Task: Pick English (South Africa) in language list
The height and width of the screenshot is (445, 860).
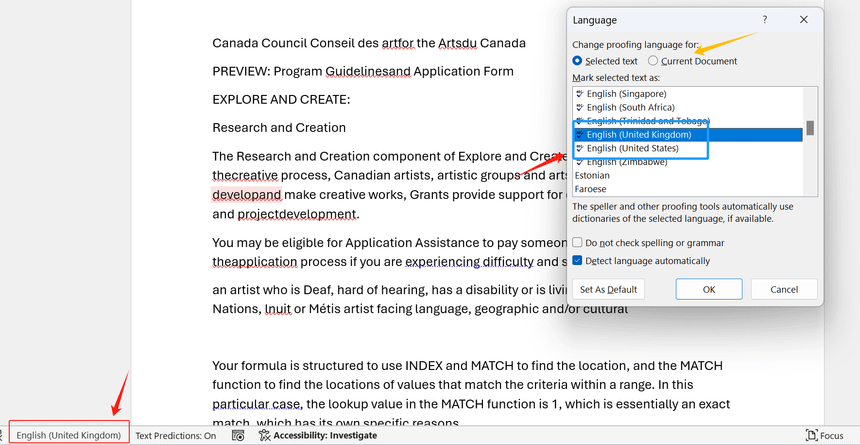Action: pos(632,107)
